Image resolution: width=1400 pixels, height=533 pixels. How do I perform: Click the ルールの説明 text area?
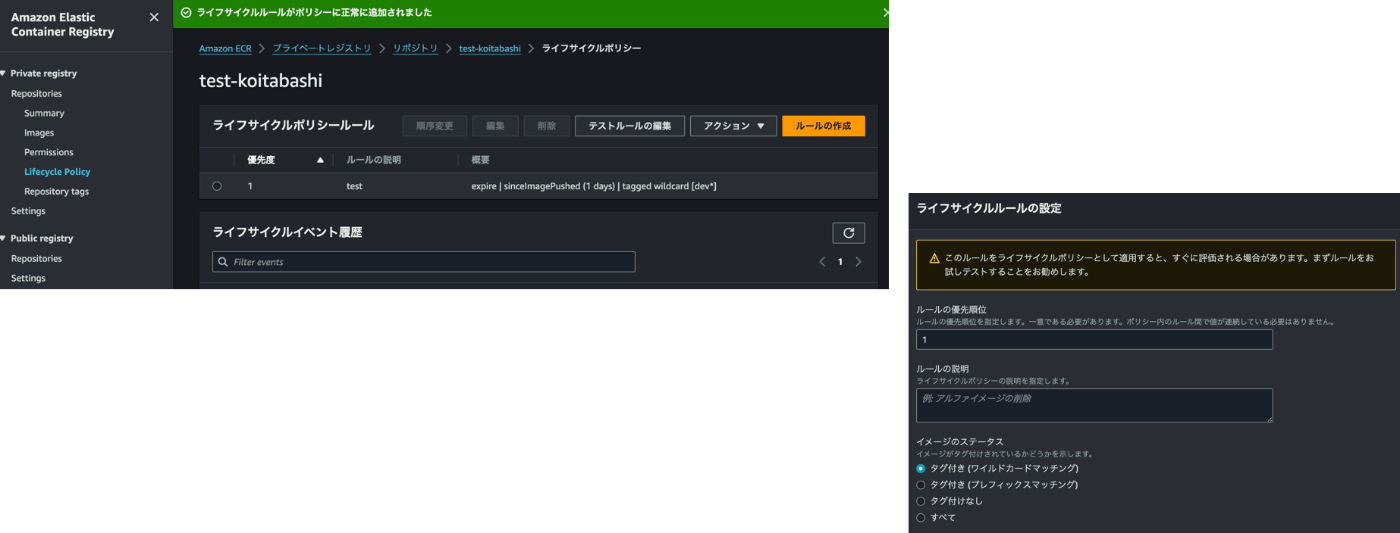point(1094,405)
